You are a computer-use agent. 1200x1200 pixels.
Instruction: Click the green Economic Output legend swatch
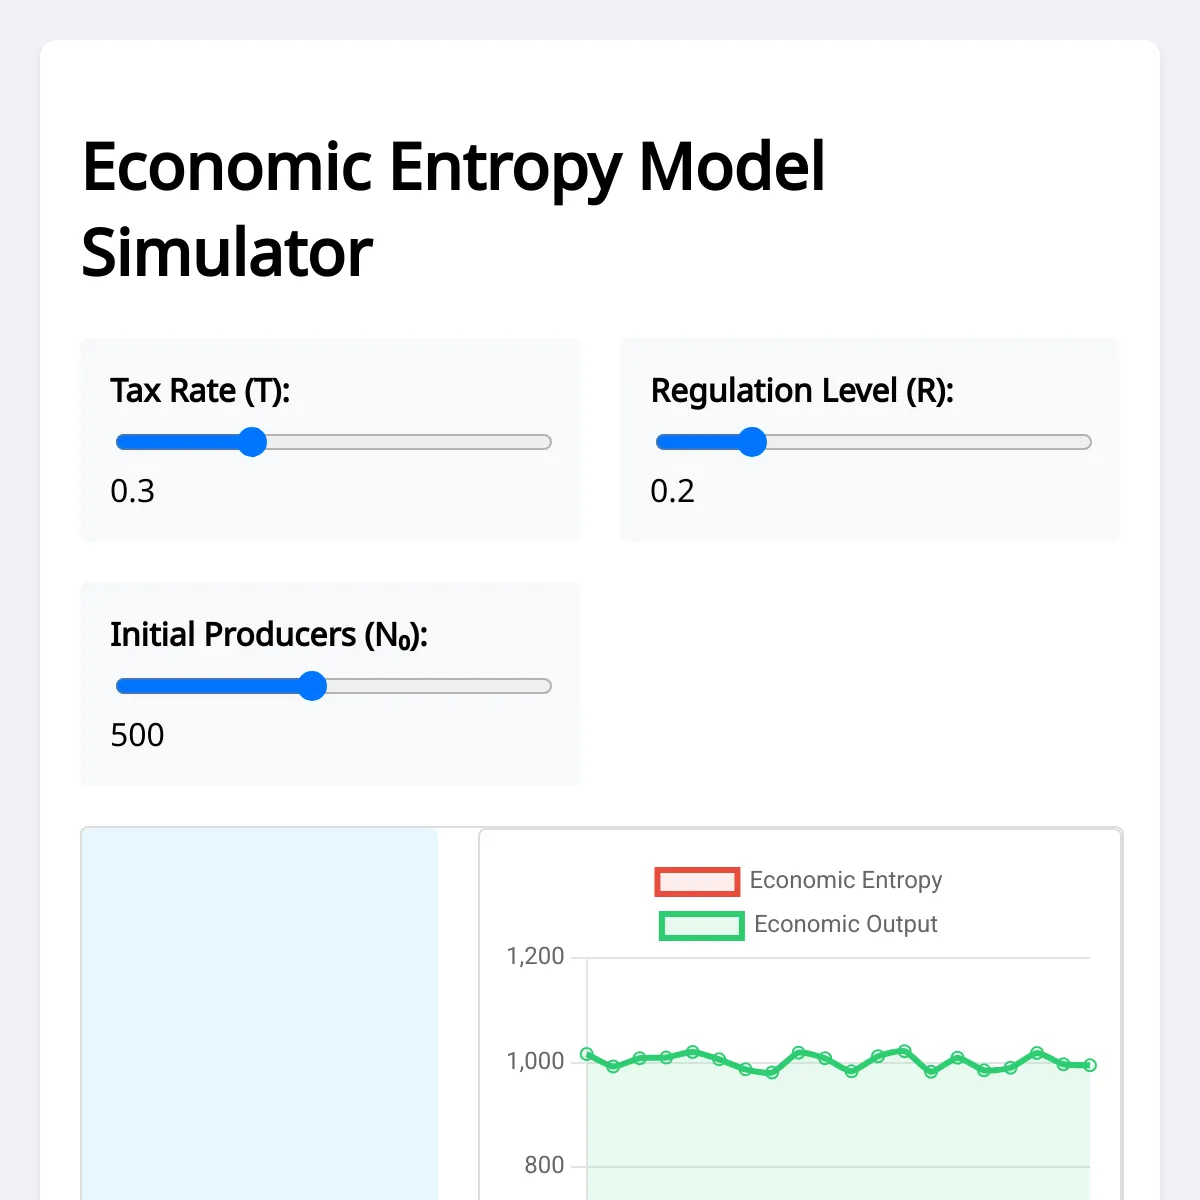point(700,925)
